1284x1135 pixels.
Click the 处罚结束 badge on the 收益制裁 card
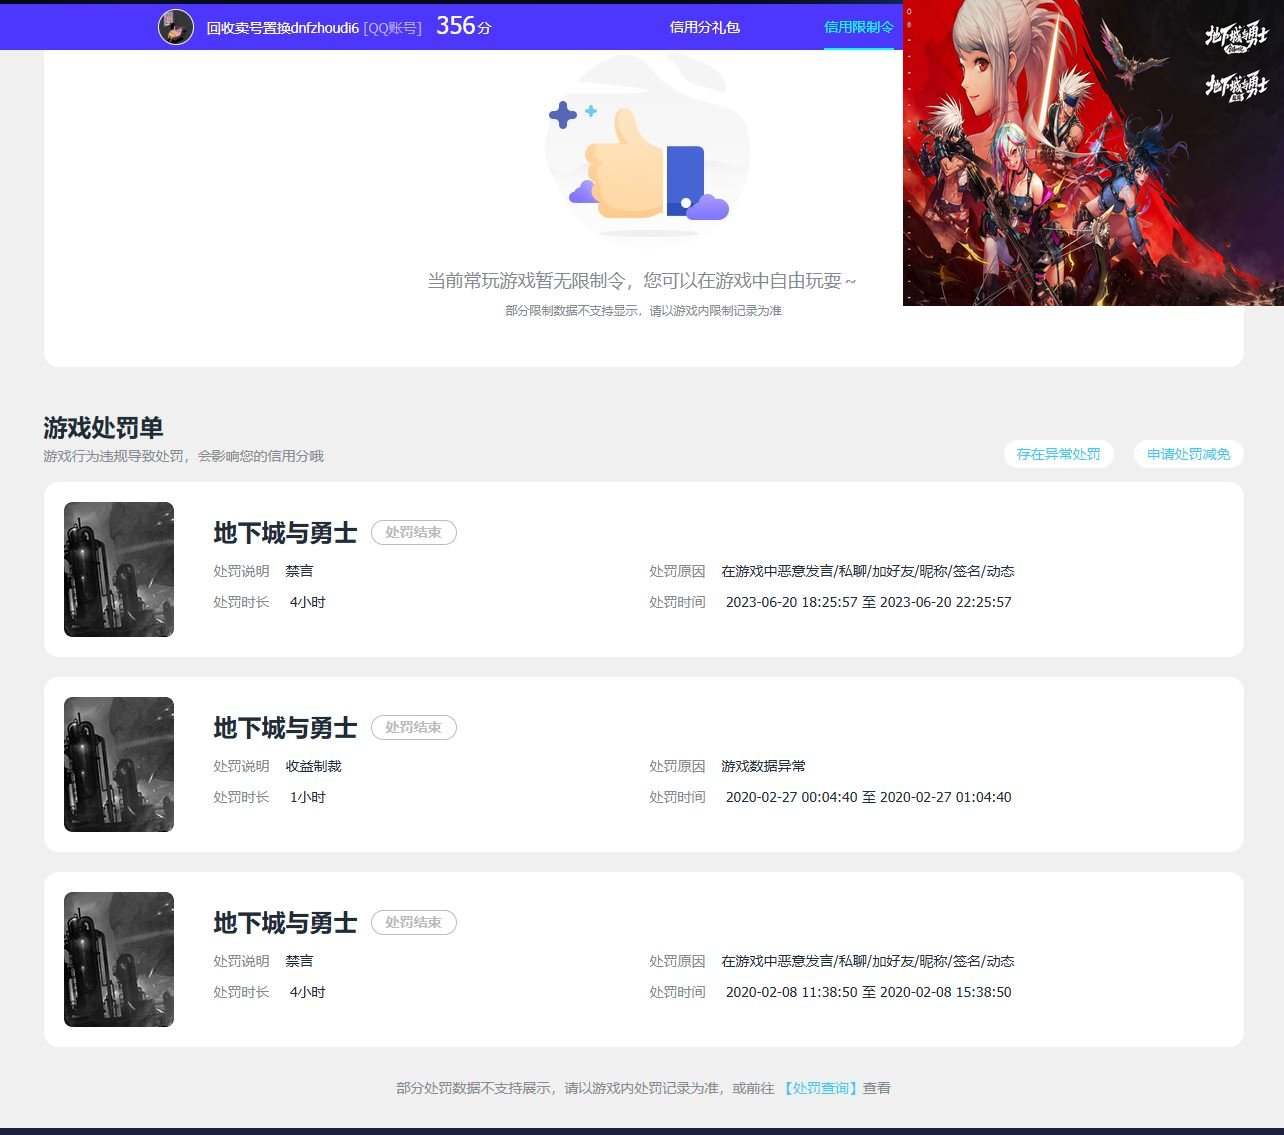click(414, 728)
